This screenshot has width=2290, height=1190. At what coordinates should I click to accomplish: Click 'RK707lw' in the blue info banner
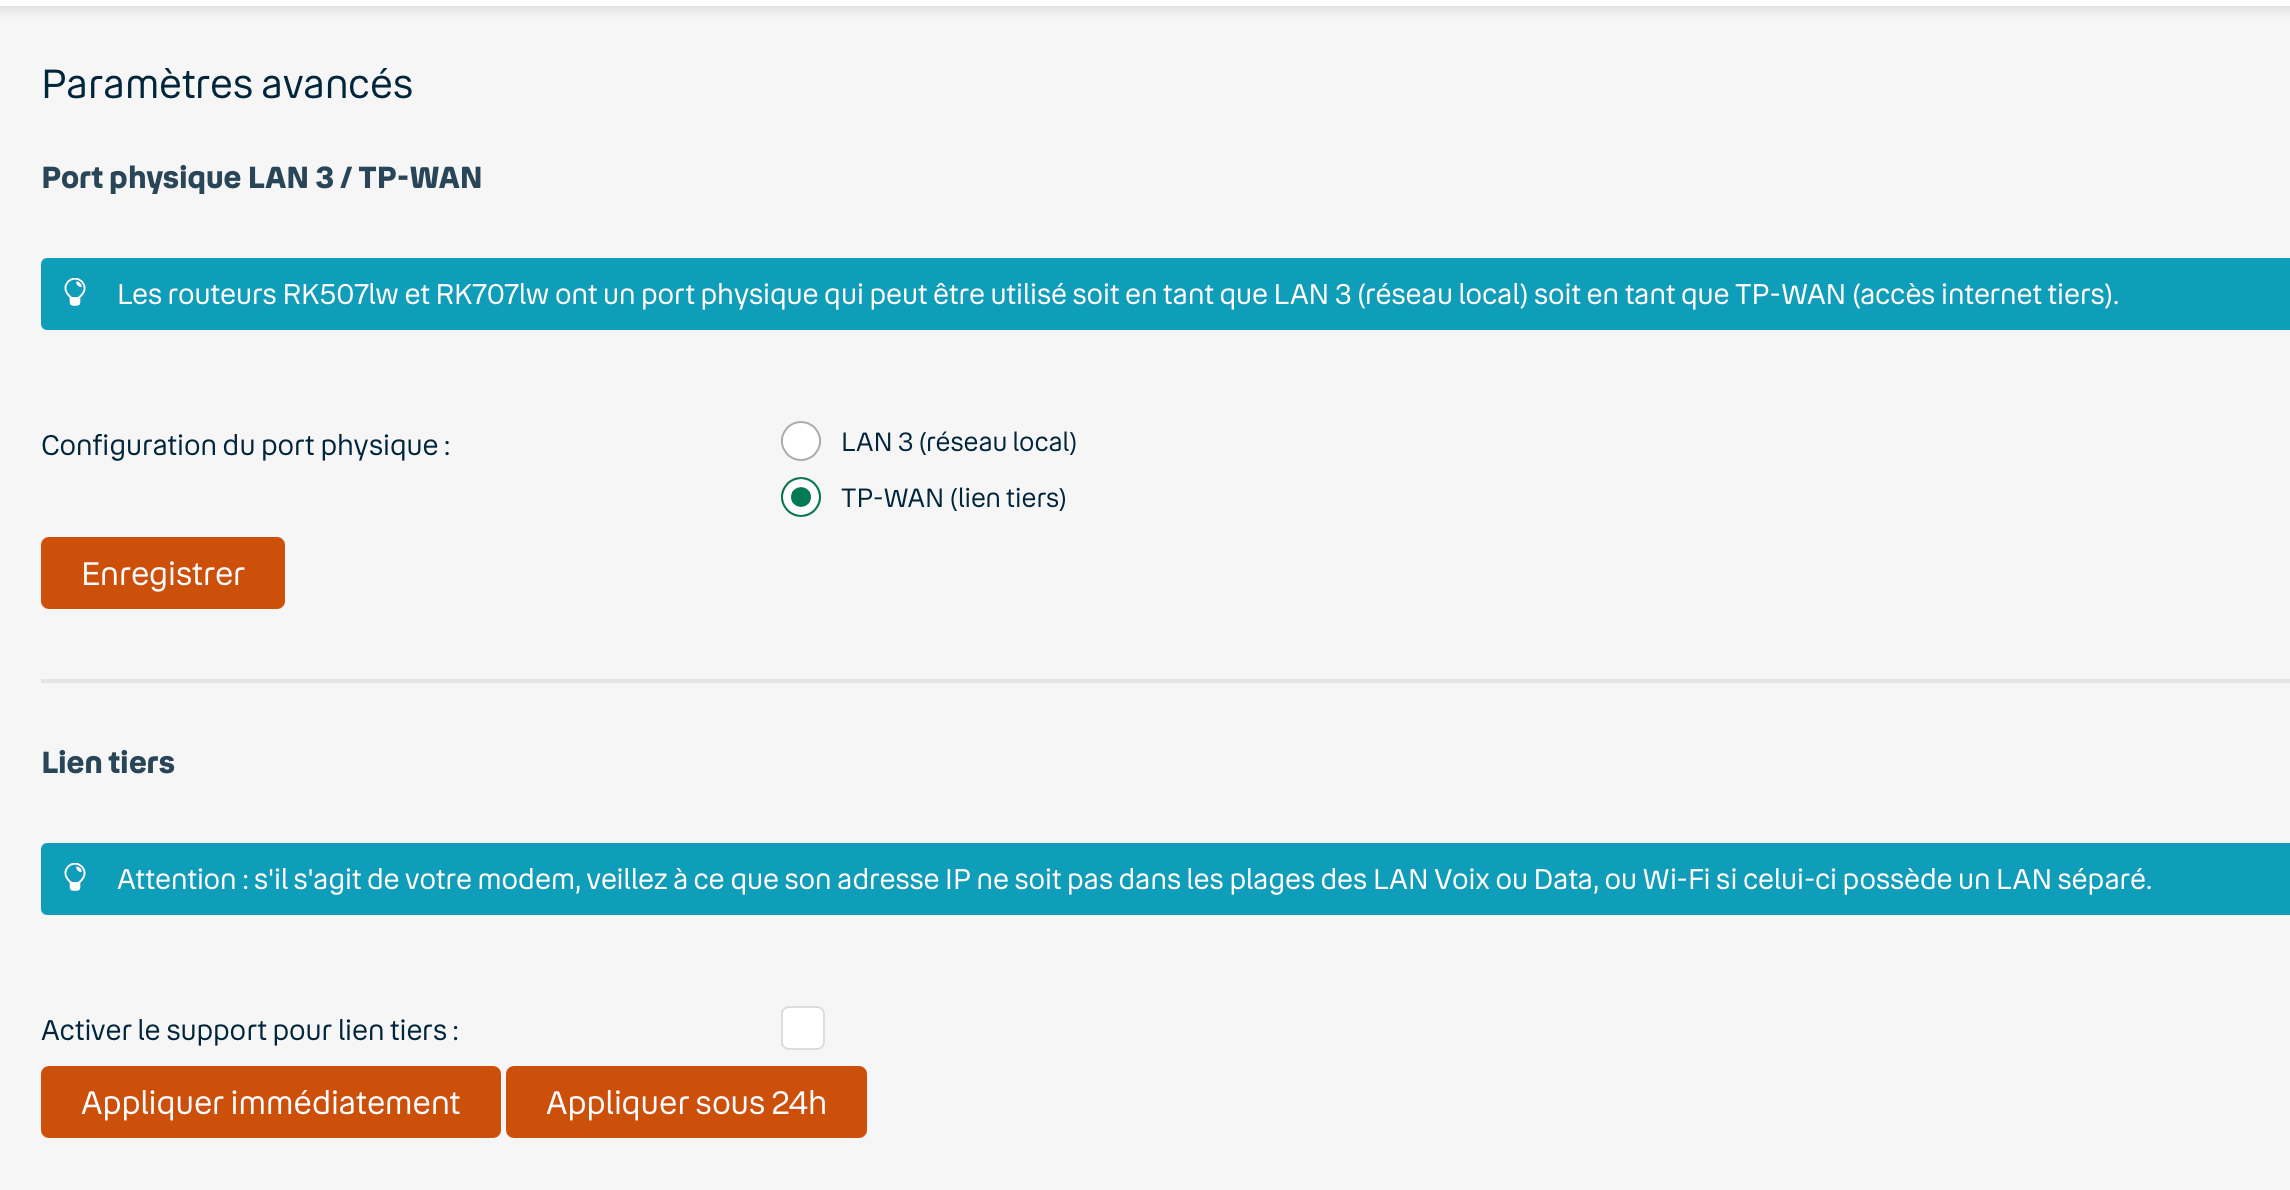pyautogui.click(x=492, y=294)
